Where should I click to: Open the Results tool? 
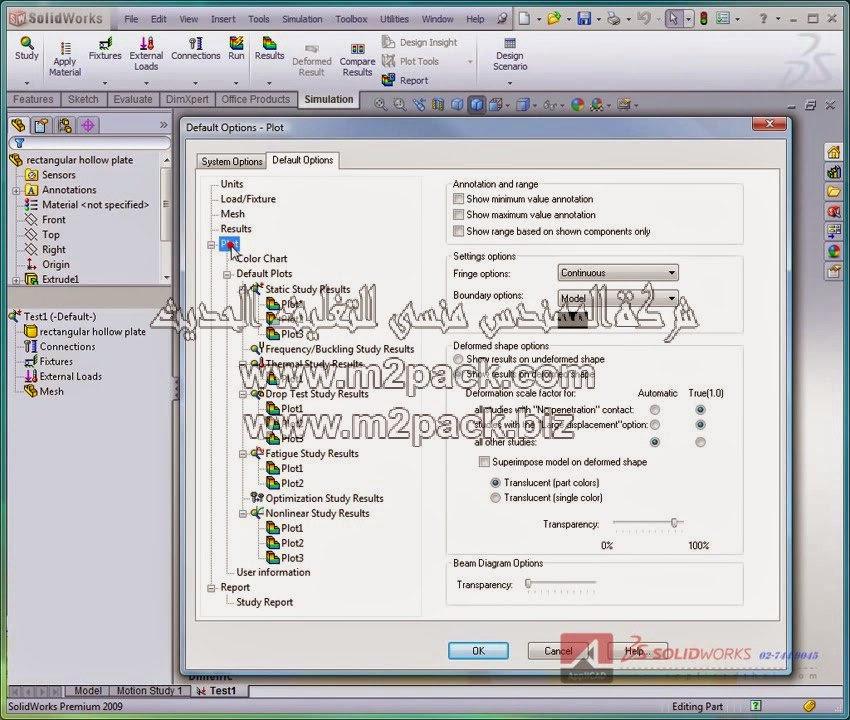pyautogui.click(x=269, y=48)
